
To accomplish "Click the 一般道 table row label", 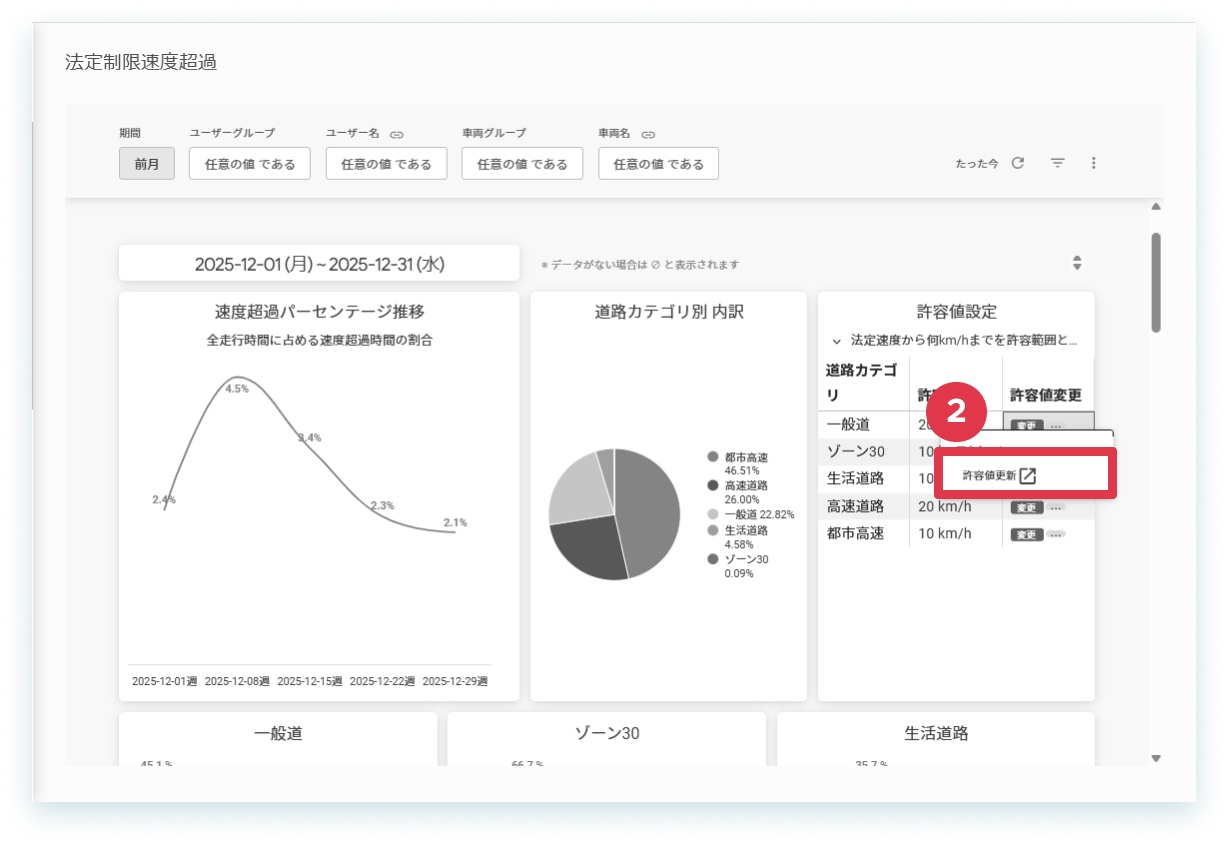I will pyautogui.click(x=847, y=425).
